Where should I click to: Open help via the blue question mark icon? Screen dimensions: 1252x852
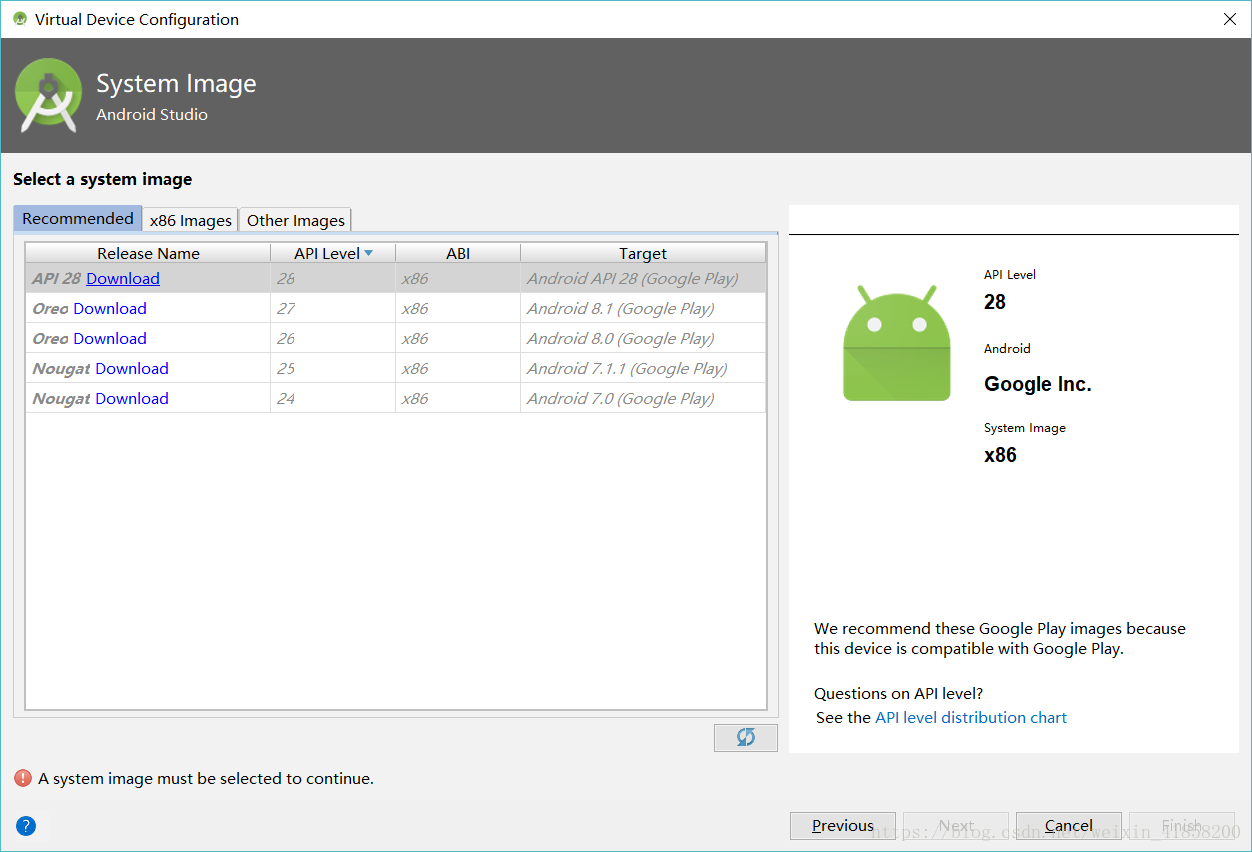point(26,826)
